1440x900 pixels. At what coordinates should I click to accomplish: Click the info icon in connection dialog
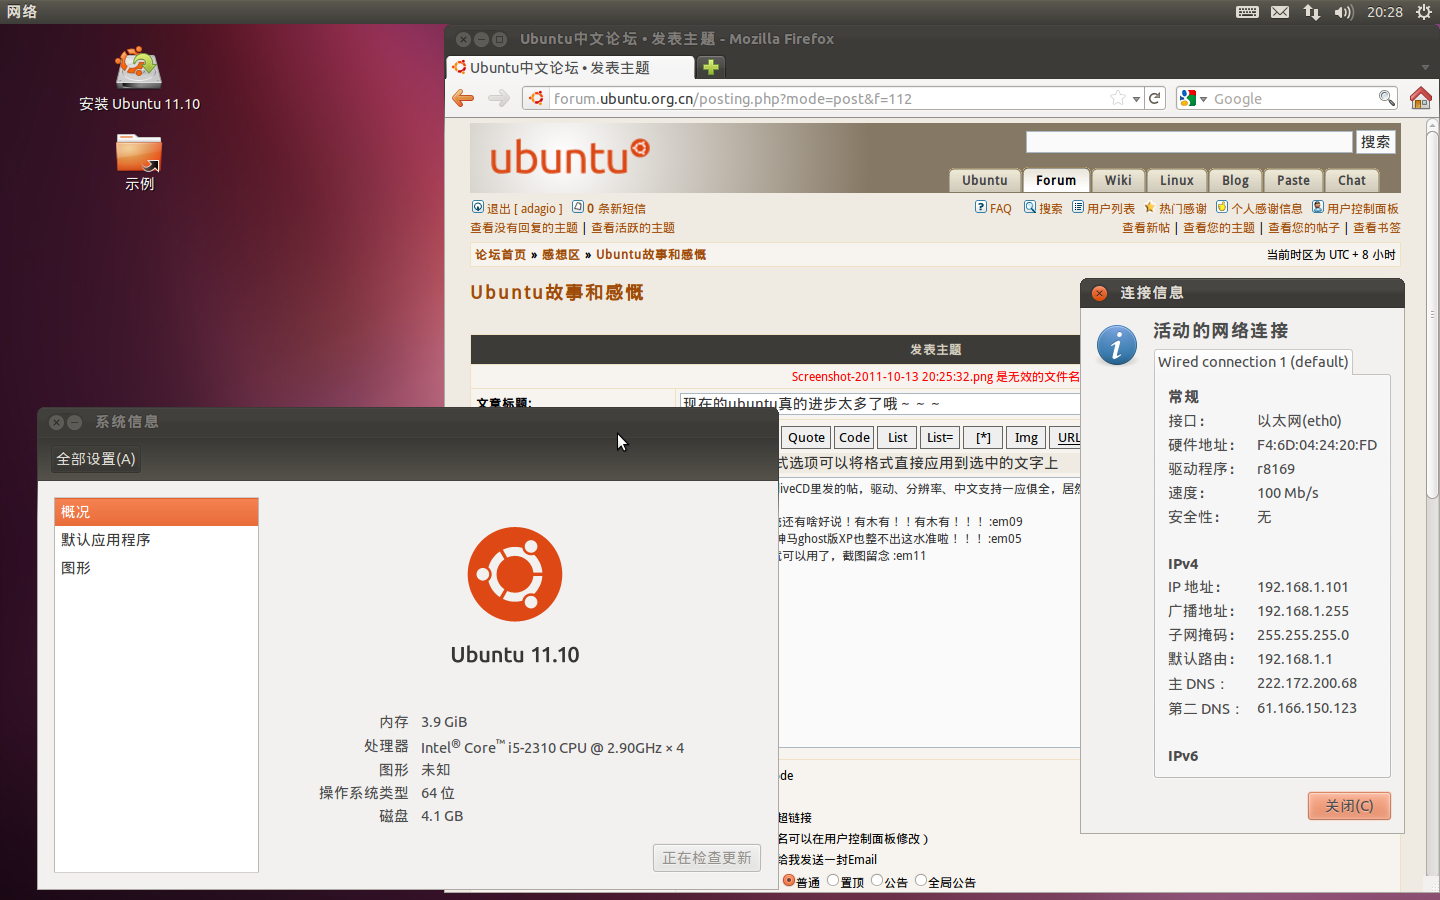click(1117, 345)
